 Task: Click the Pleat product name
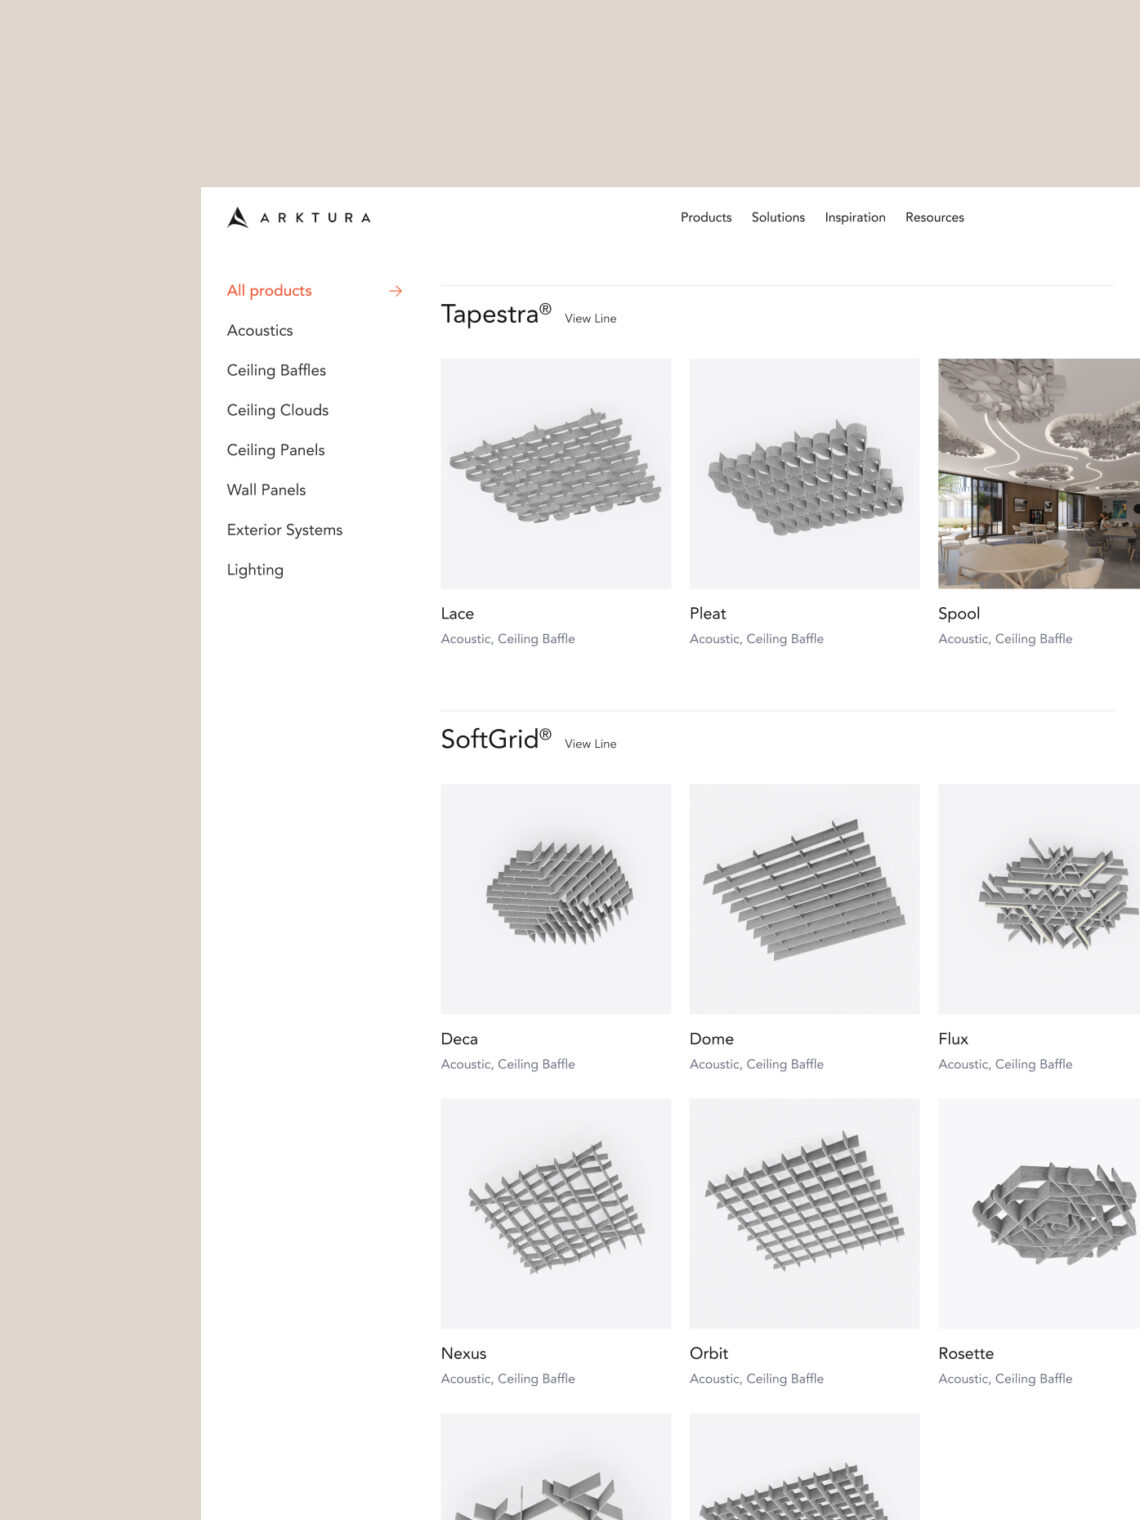(708, 614)
